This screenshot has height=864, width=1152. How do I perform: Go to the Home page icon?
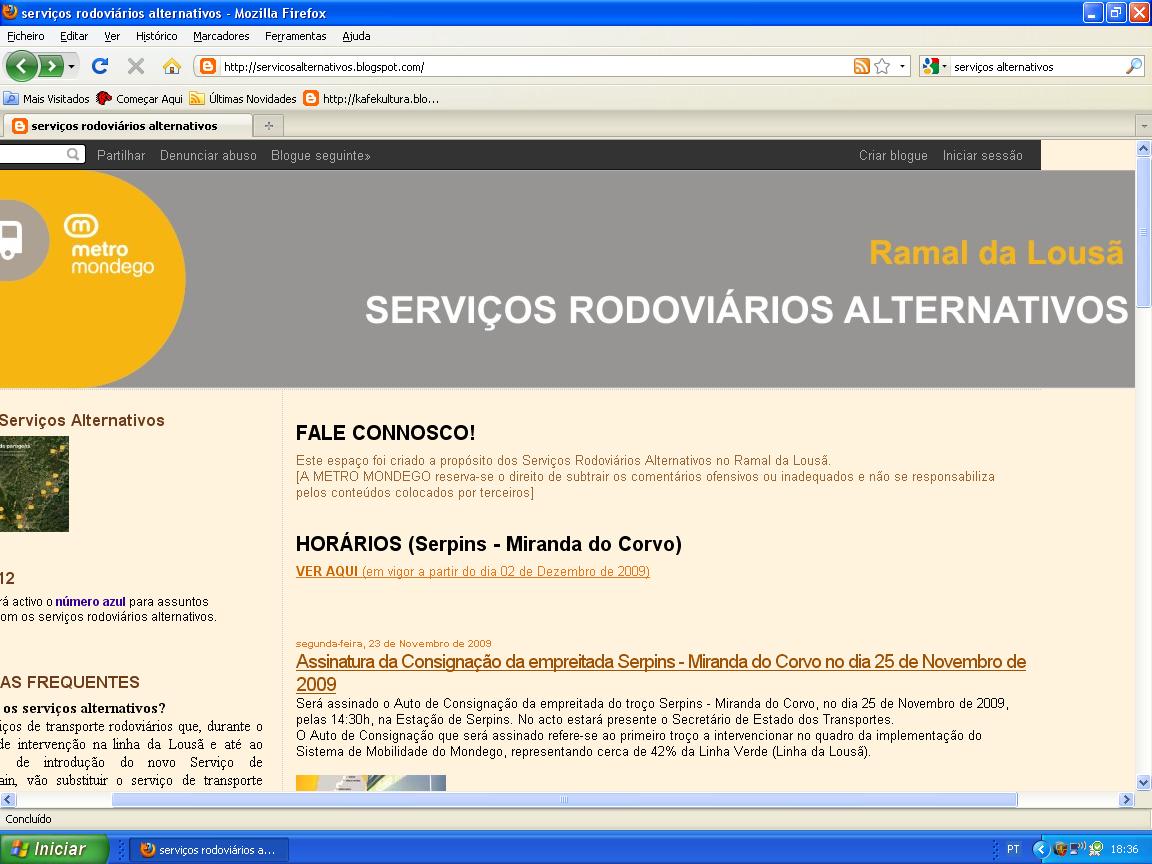(172, 66)
